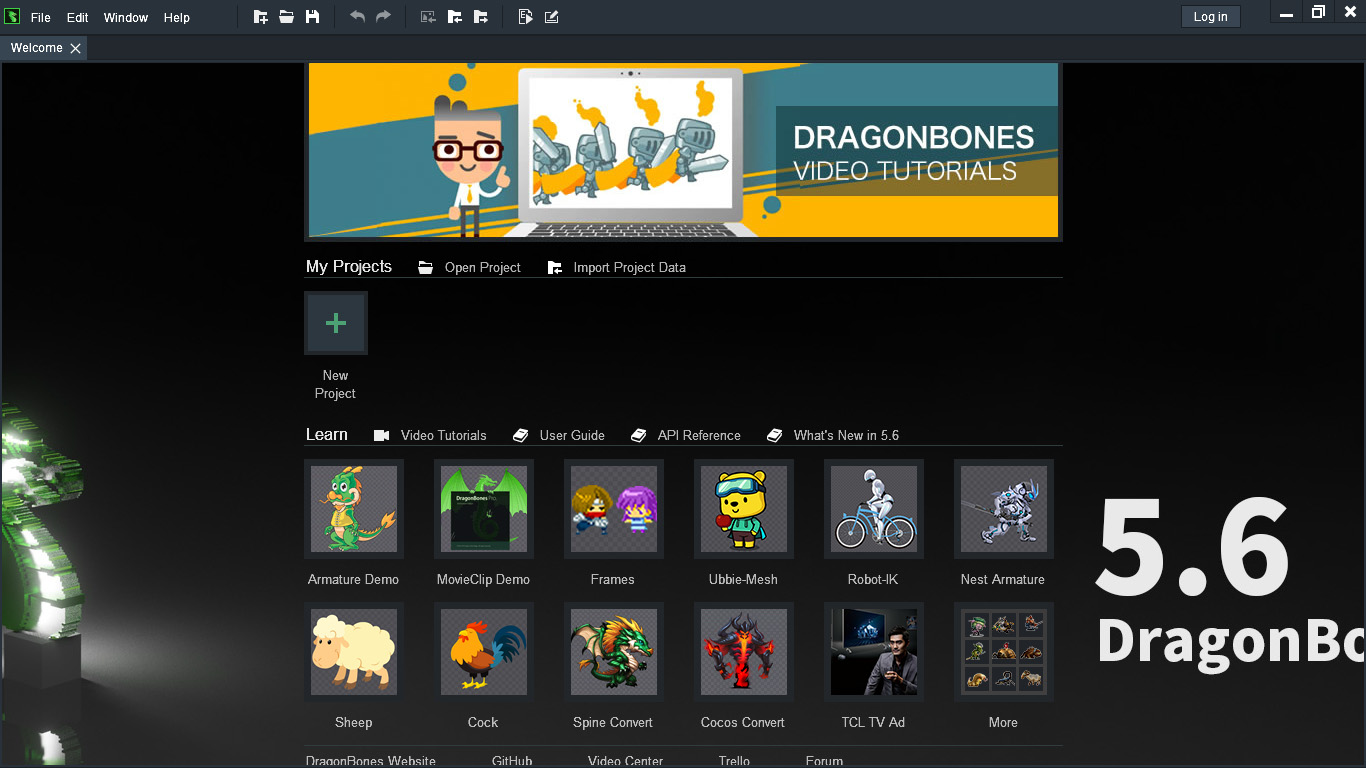
Task: Click the Import Assets image toolbar icon
Action: pyautogui.click(x=428, y=17)
